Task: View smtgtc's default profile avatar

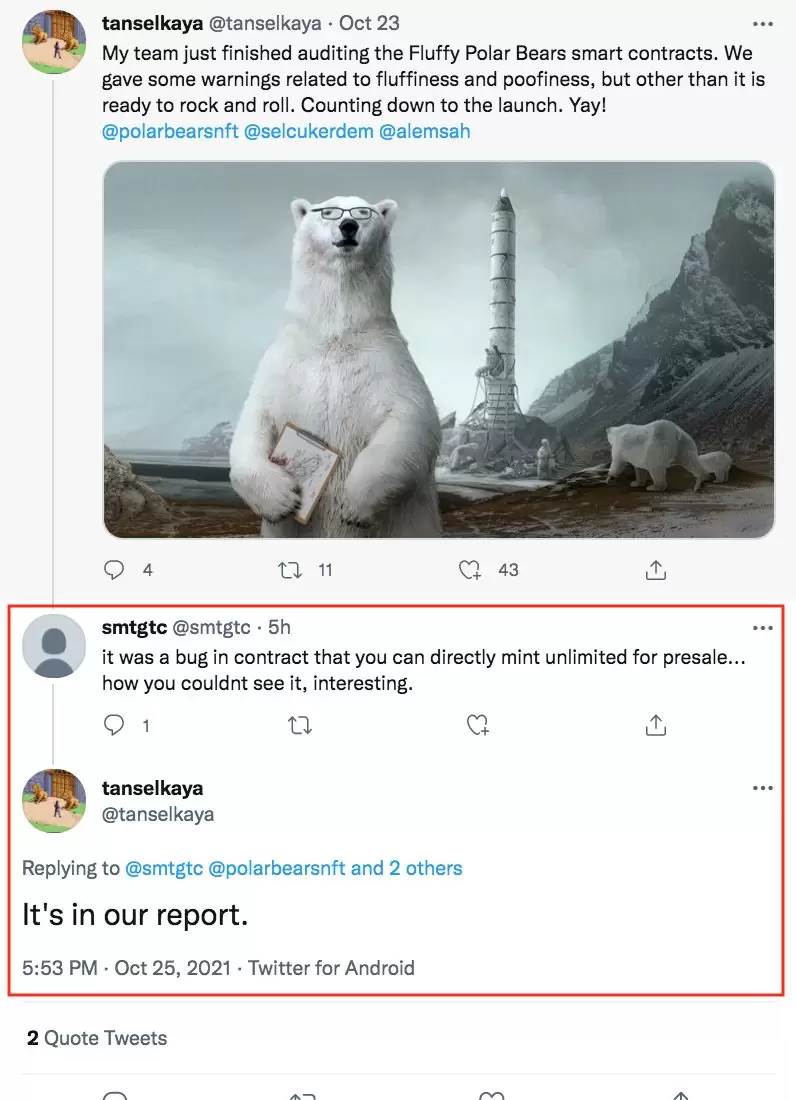Action: click(54, 646)
